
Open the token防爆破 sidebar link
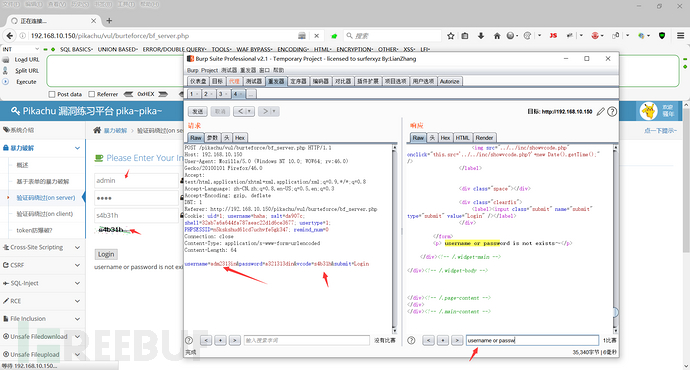pos(34,230)
